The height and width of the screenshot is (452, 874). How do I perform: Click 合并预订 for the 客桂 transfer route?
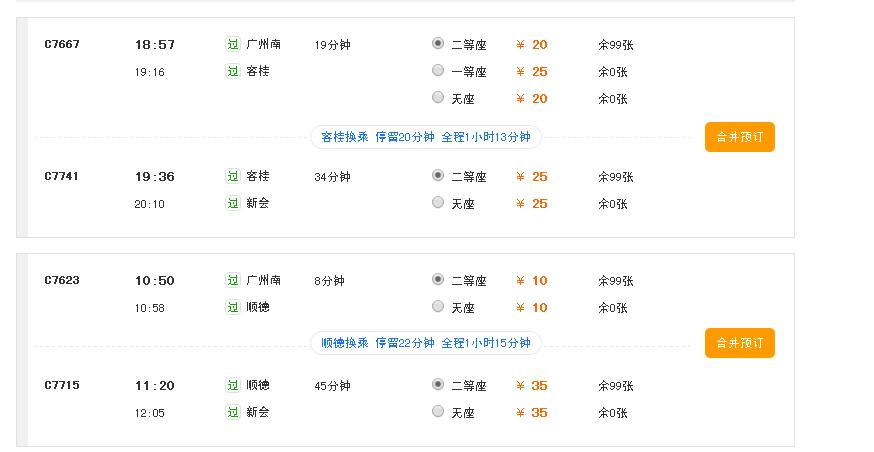tap(739, 137)
